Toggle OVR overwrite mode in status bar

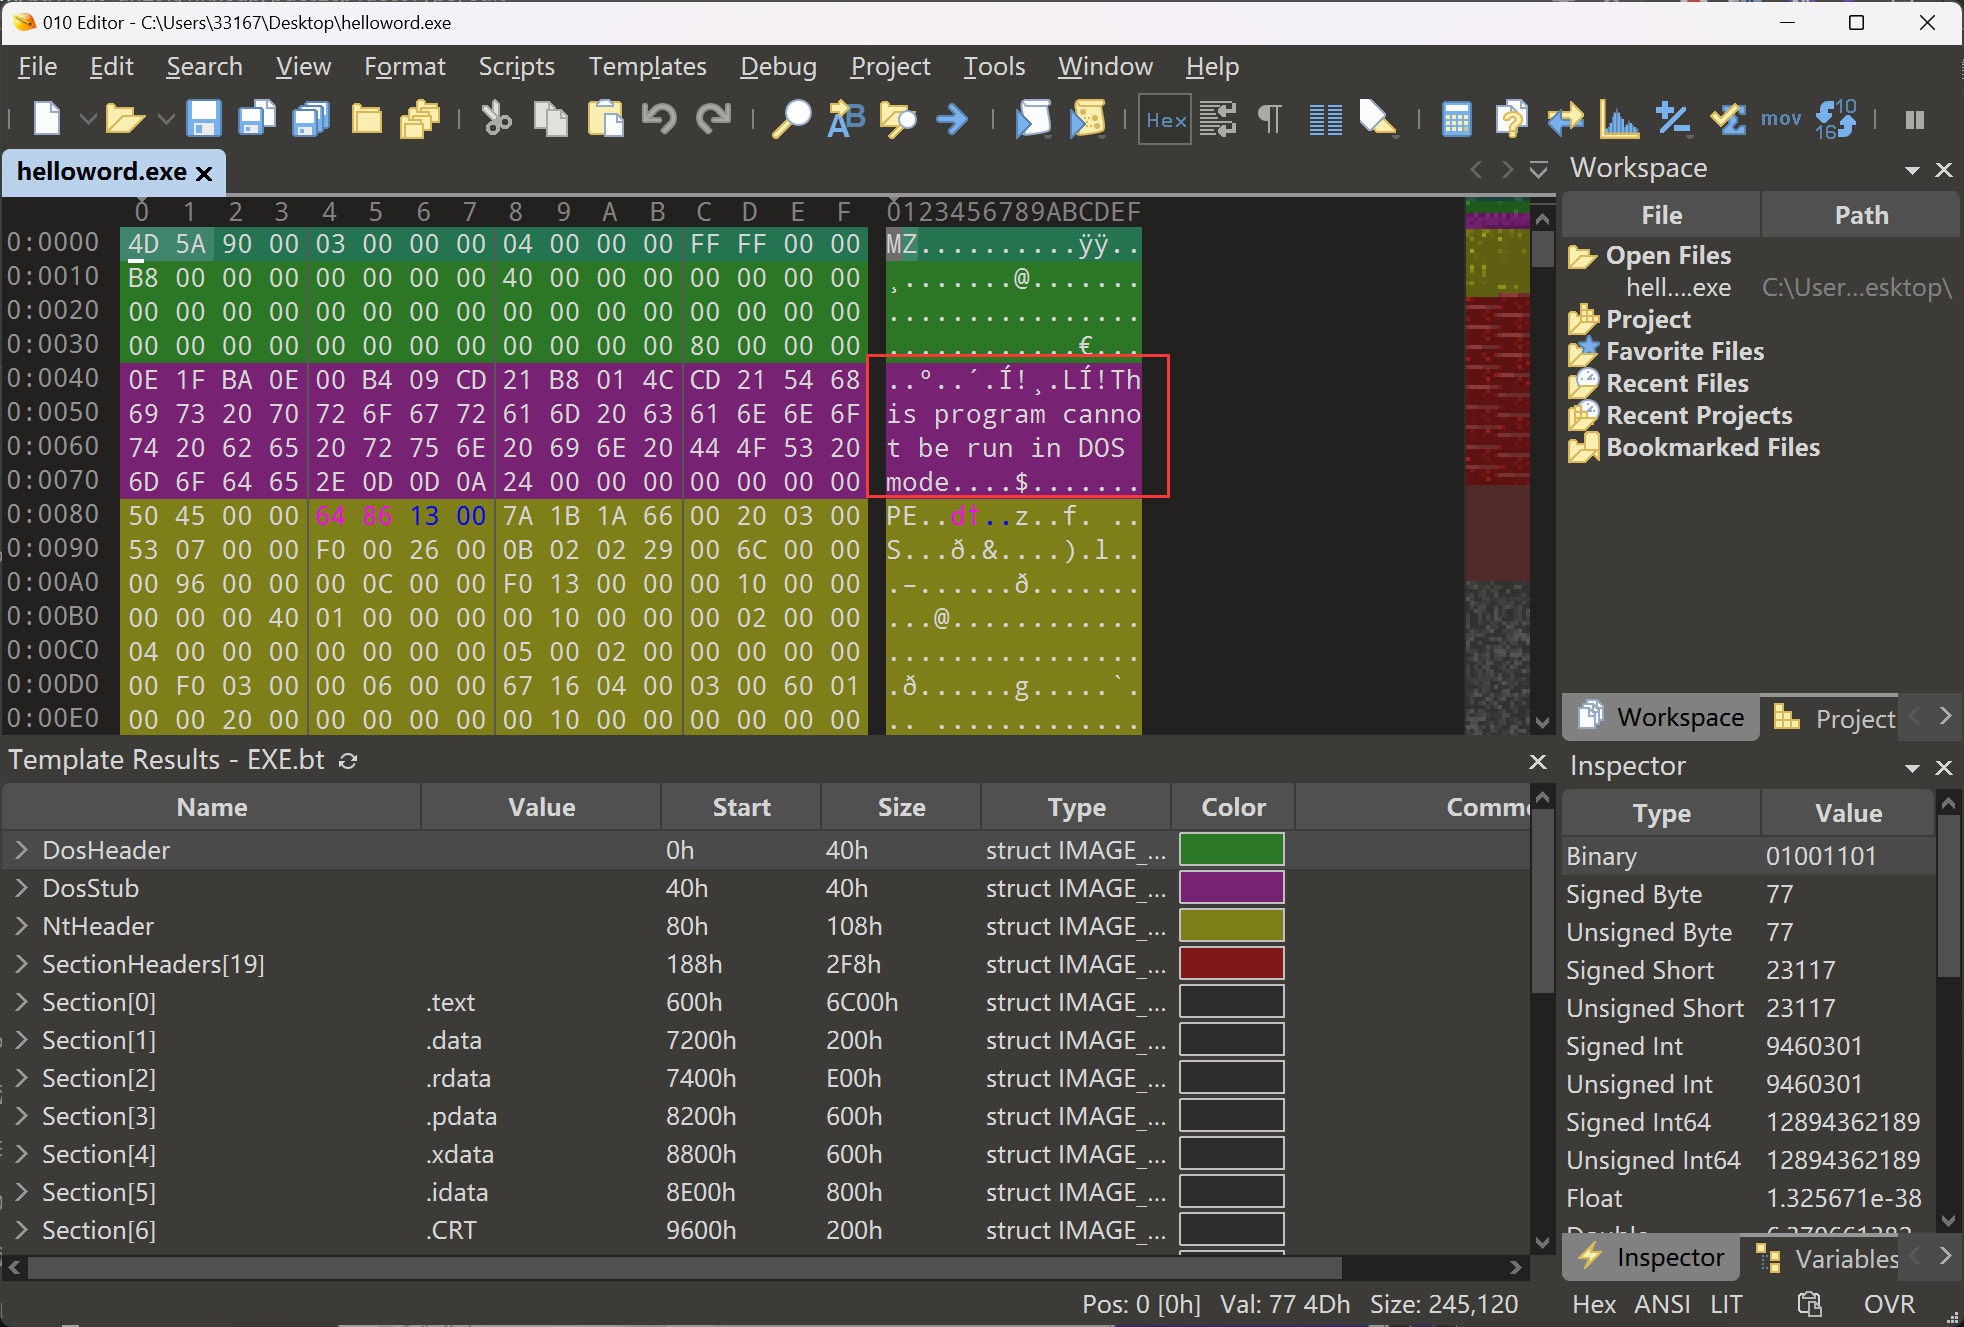(x=1889, y=1304)
